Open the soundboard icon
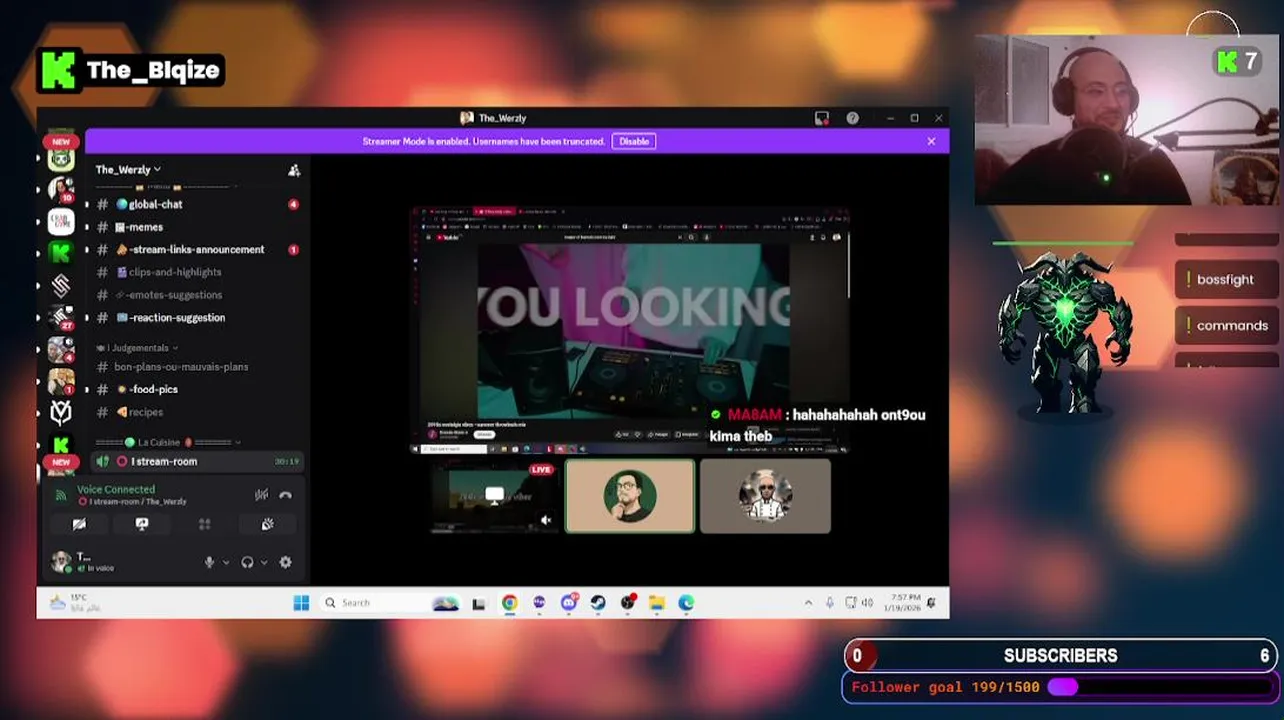Image resolution: width=1284 pixels, height=720 pixels. point(268,524)
